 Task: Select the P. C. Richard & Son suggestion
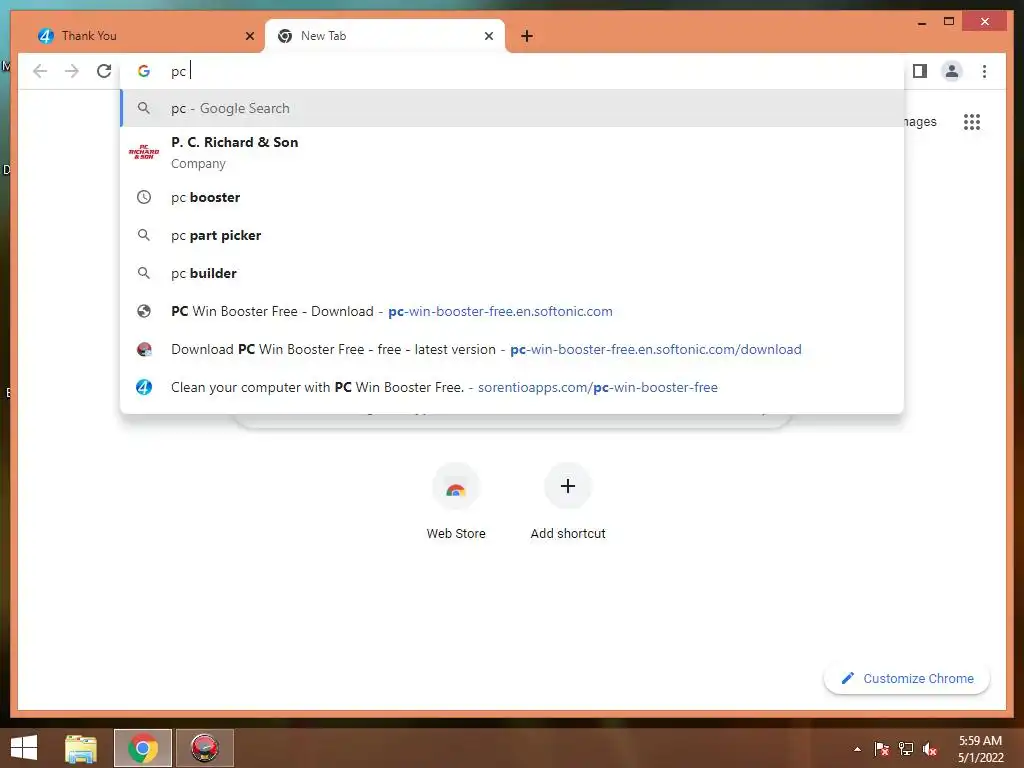(512, 152)
